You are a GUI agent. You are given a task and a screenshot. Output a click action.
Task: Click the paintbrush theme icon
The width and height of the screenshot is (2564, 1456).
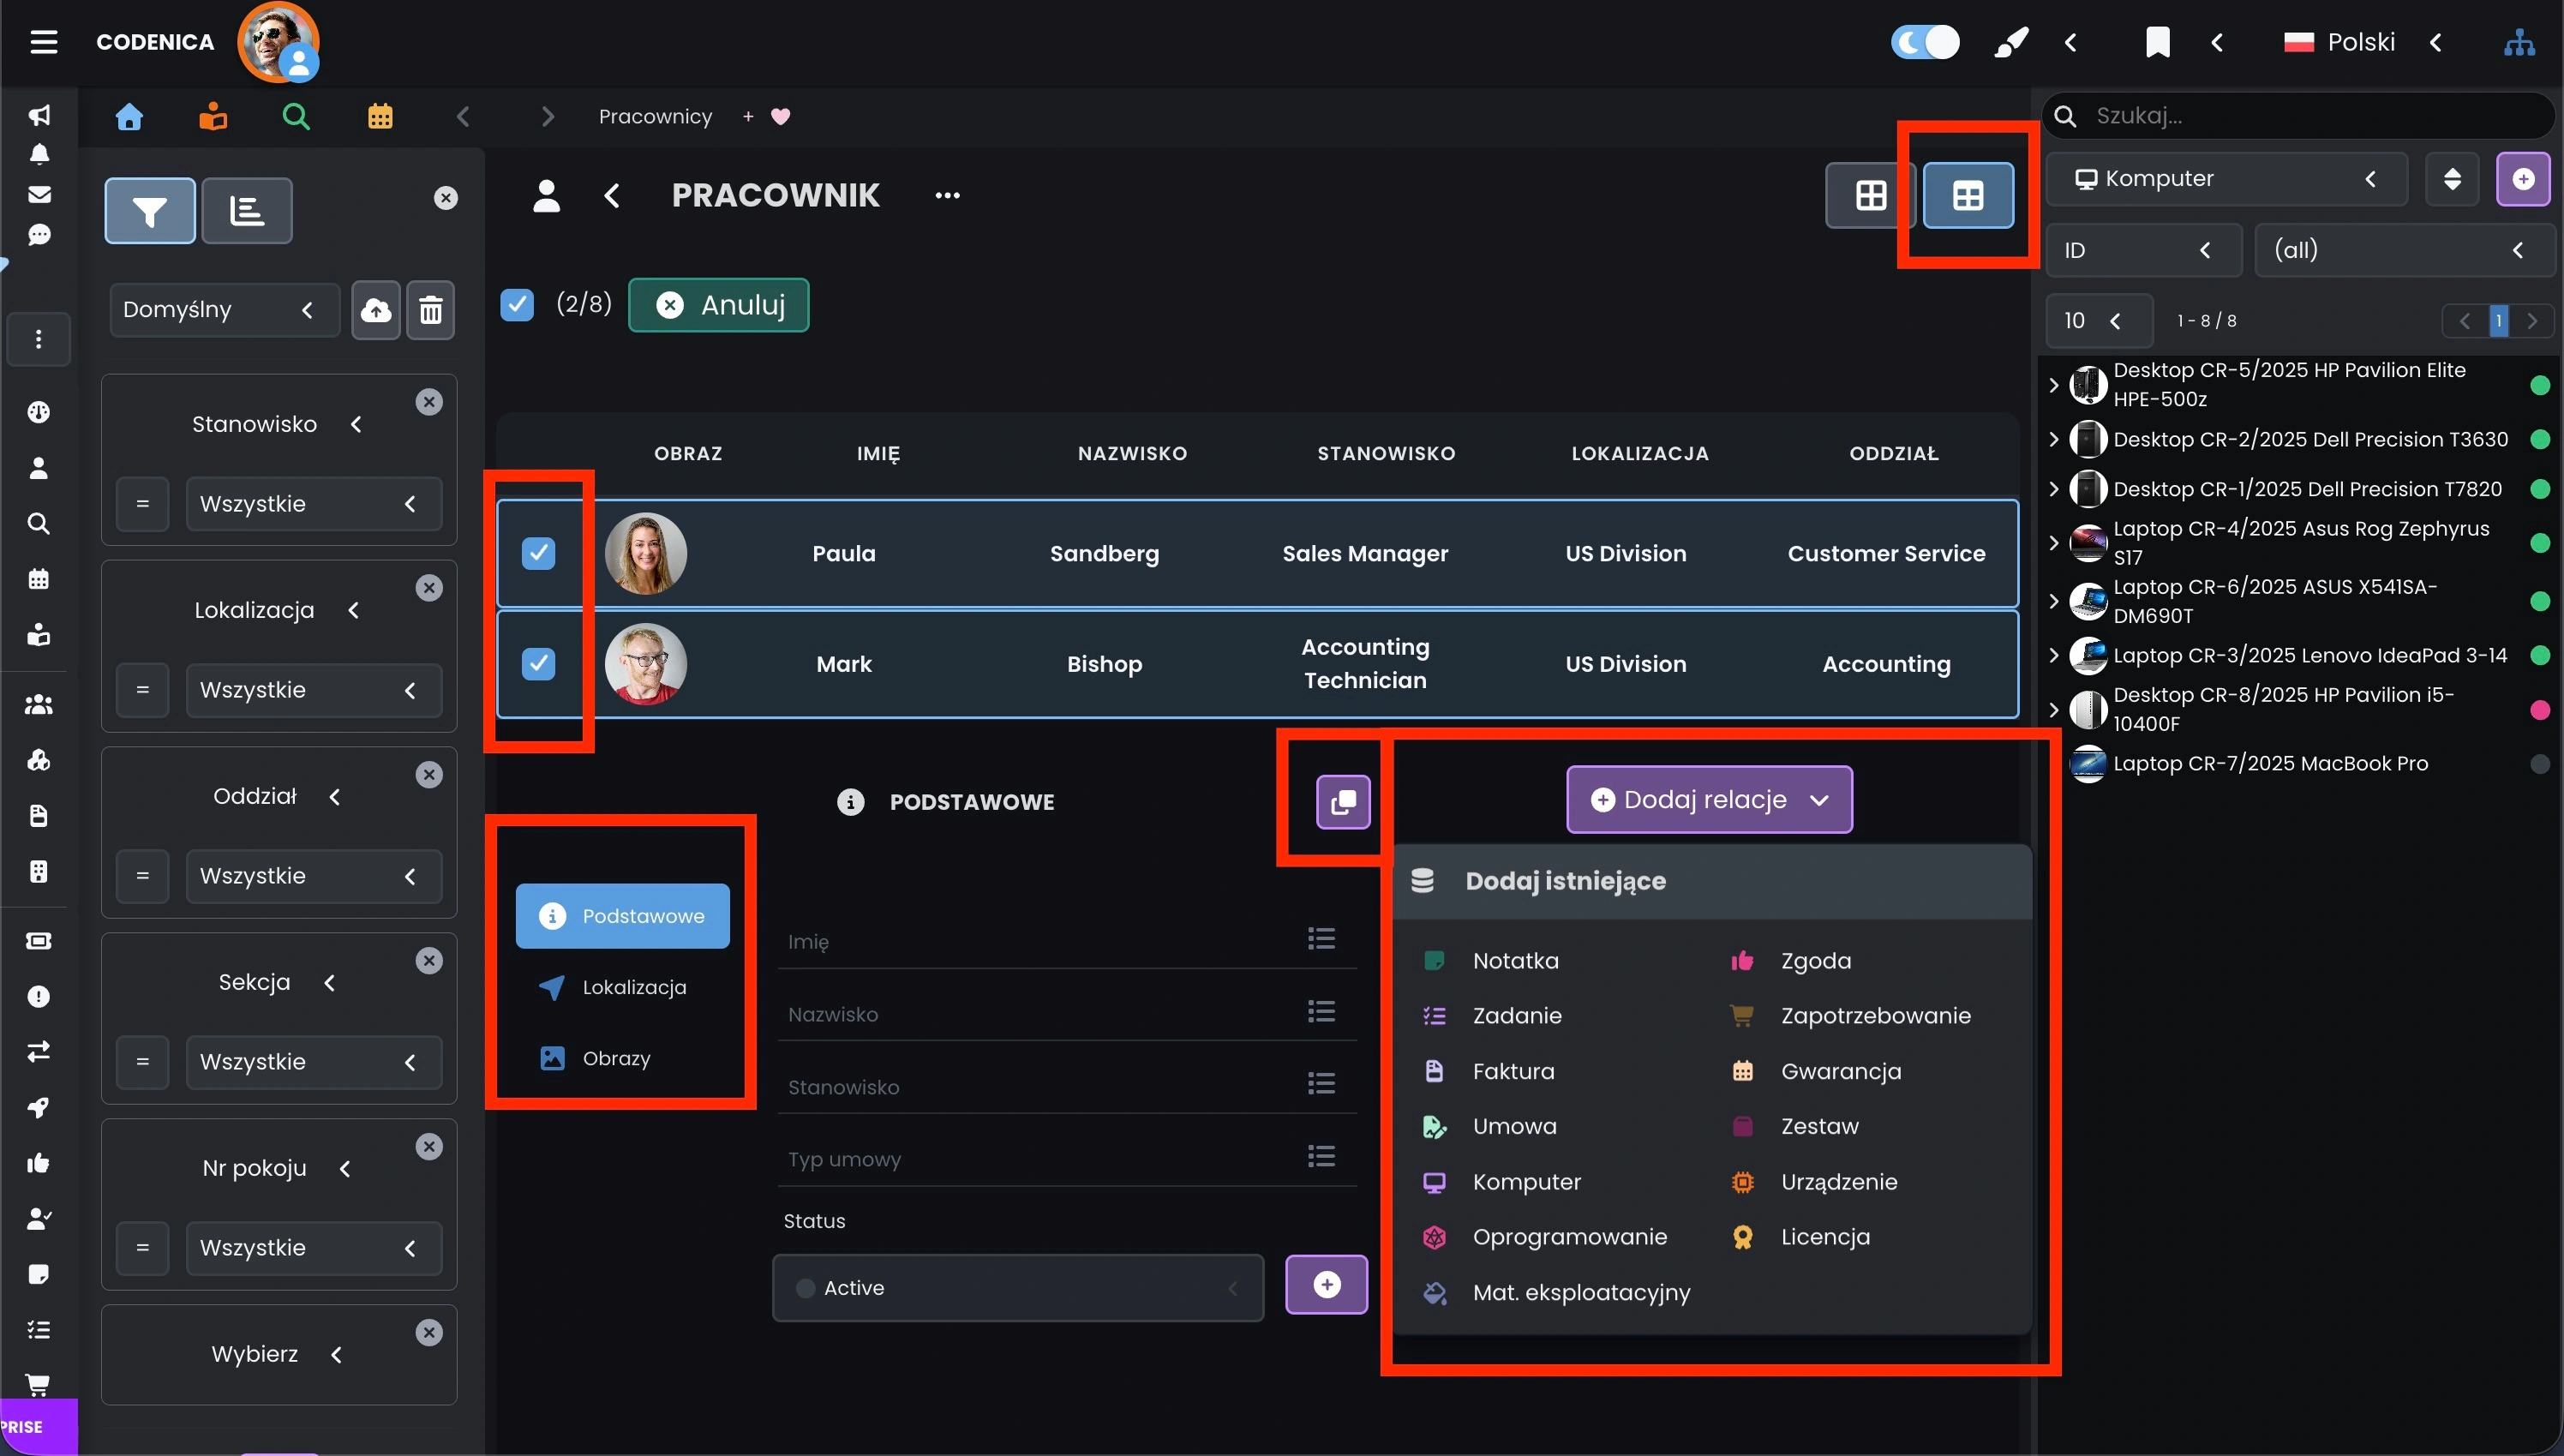pyautogui.click(x=2011, y=42)
